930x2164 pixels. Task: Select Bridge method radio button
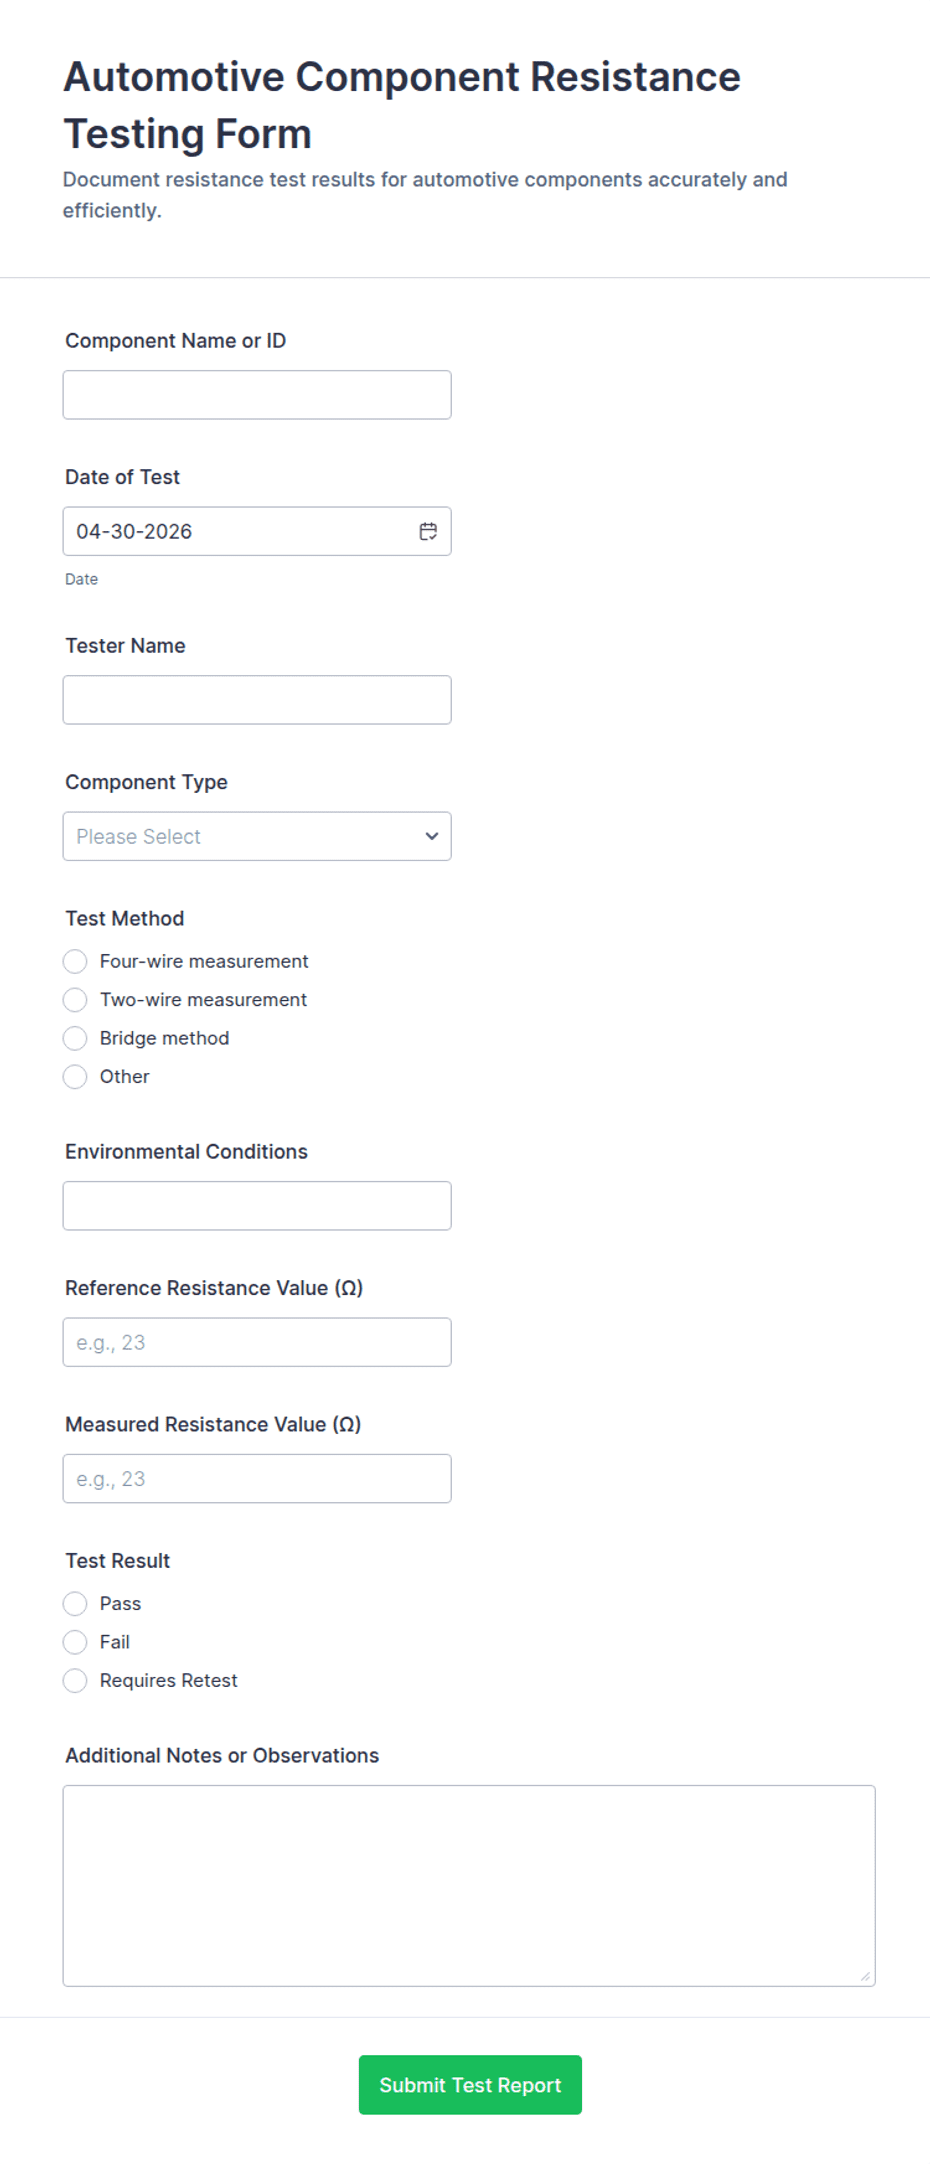pos(75,1038)
